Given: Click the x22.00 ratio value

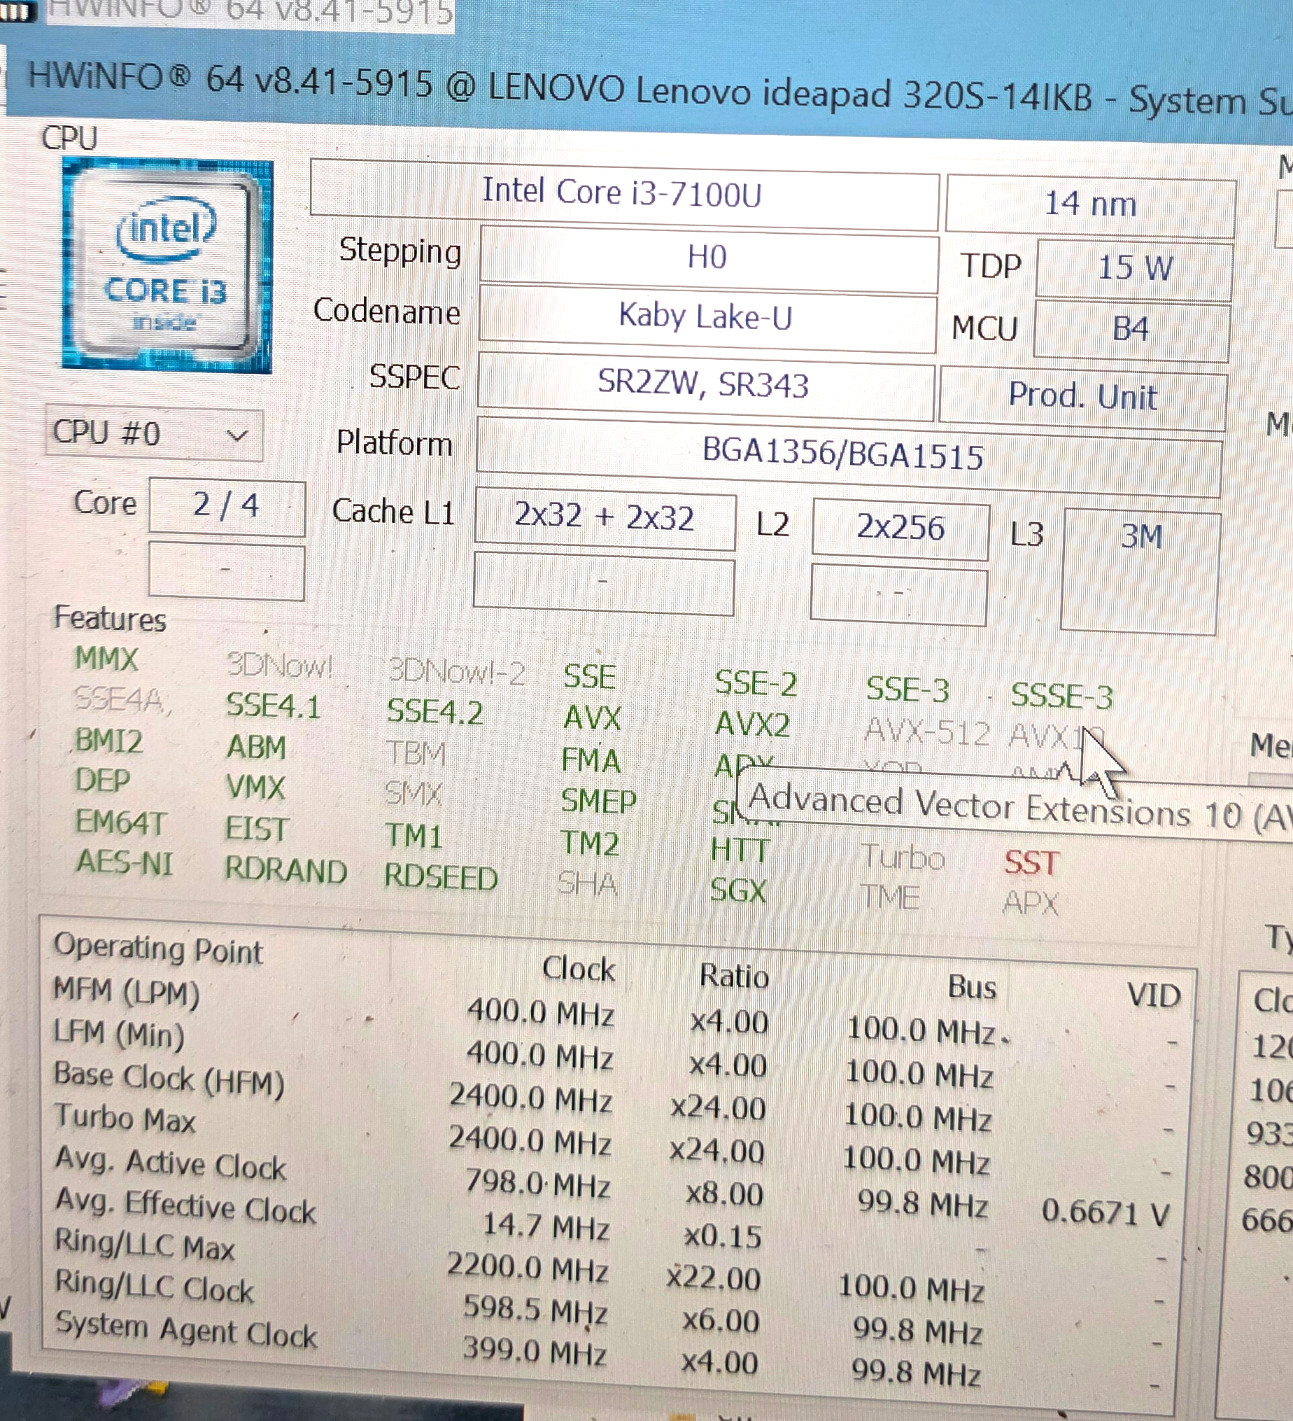Looking at the screenshot, I should (x=714, y=1279).
